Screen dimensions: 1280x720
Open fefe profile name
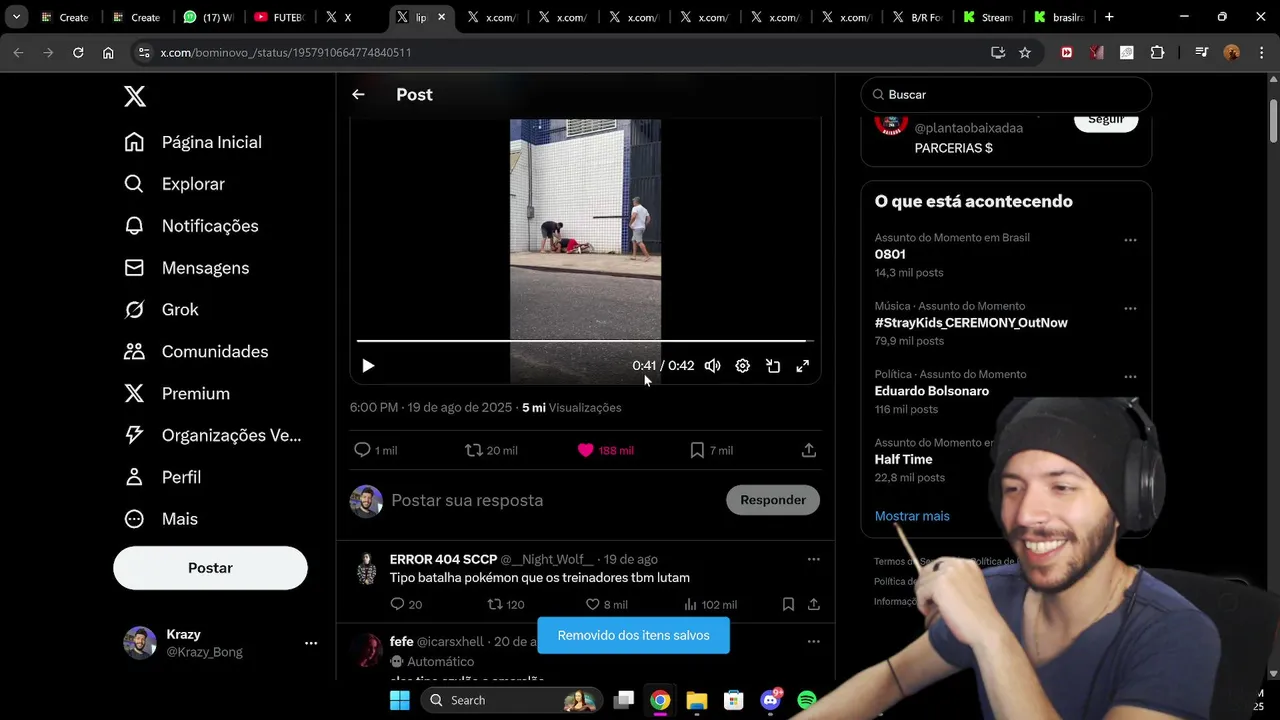[x=401, y=641]
